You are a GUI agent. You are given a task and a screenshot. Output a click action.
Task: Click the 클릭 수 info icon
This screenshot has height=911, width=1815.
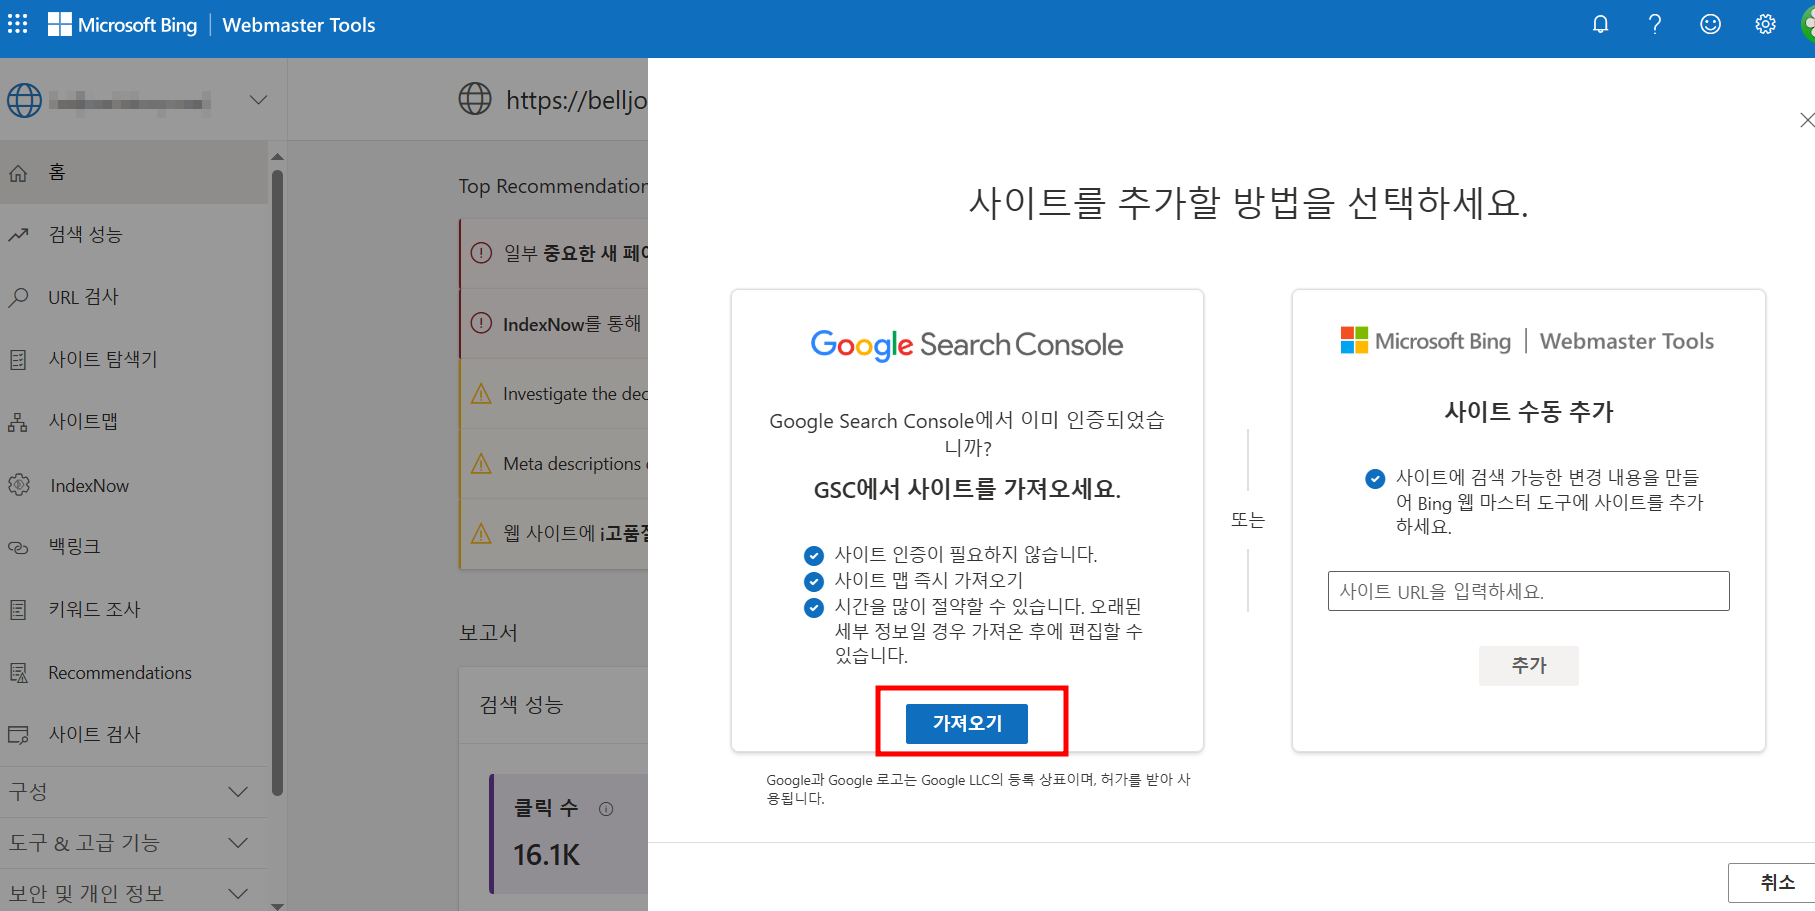(x=606, y=809)
